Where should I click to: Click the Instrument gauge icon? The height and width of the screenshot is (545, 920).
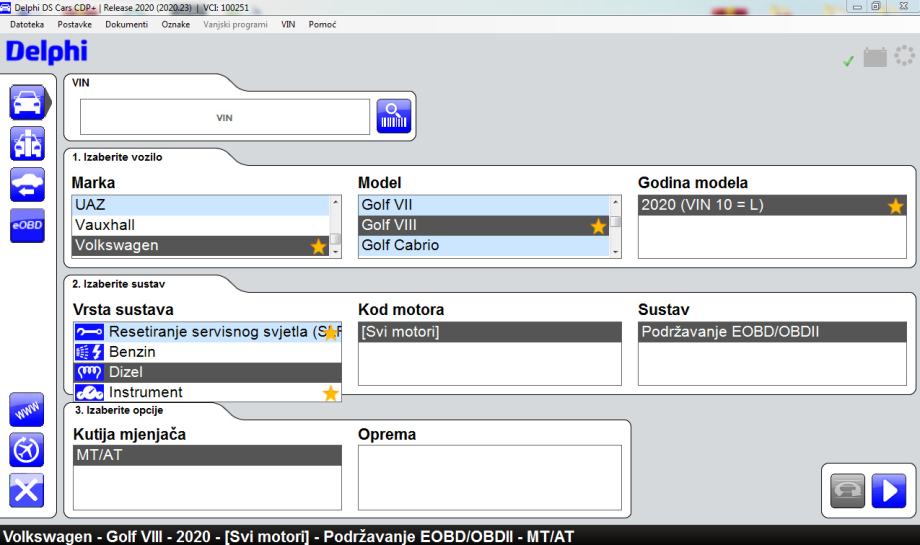[89, 392]
